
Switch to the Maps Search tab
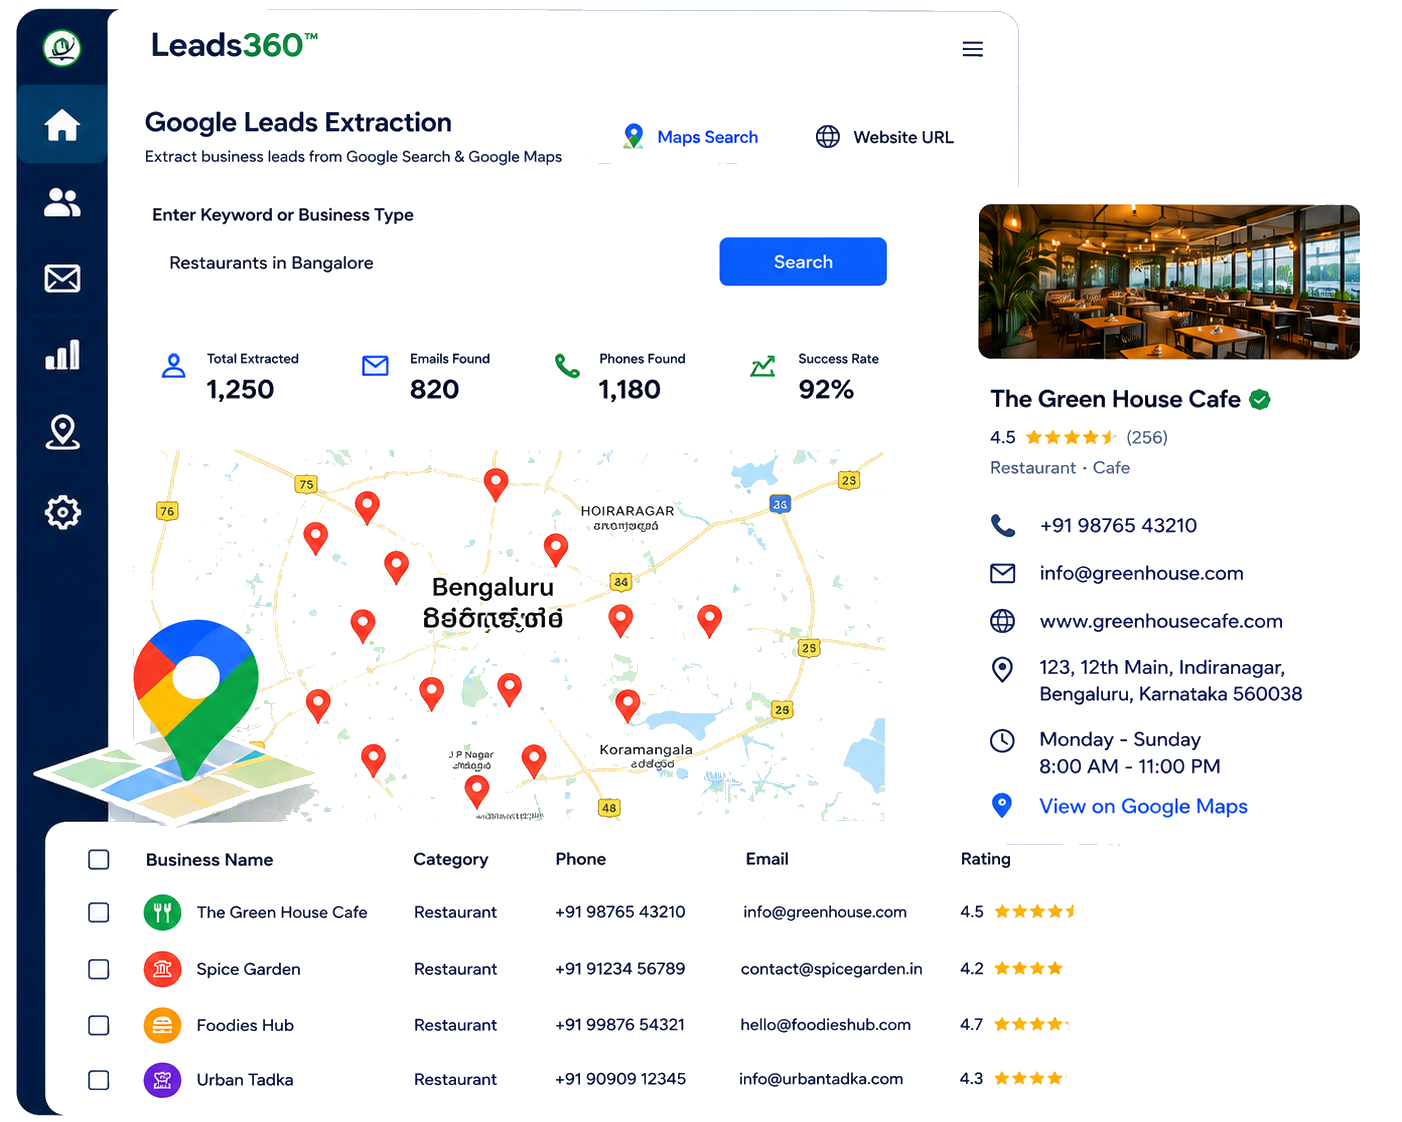pos(690,137)
